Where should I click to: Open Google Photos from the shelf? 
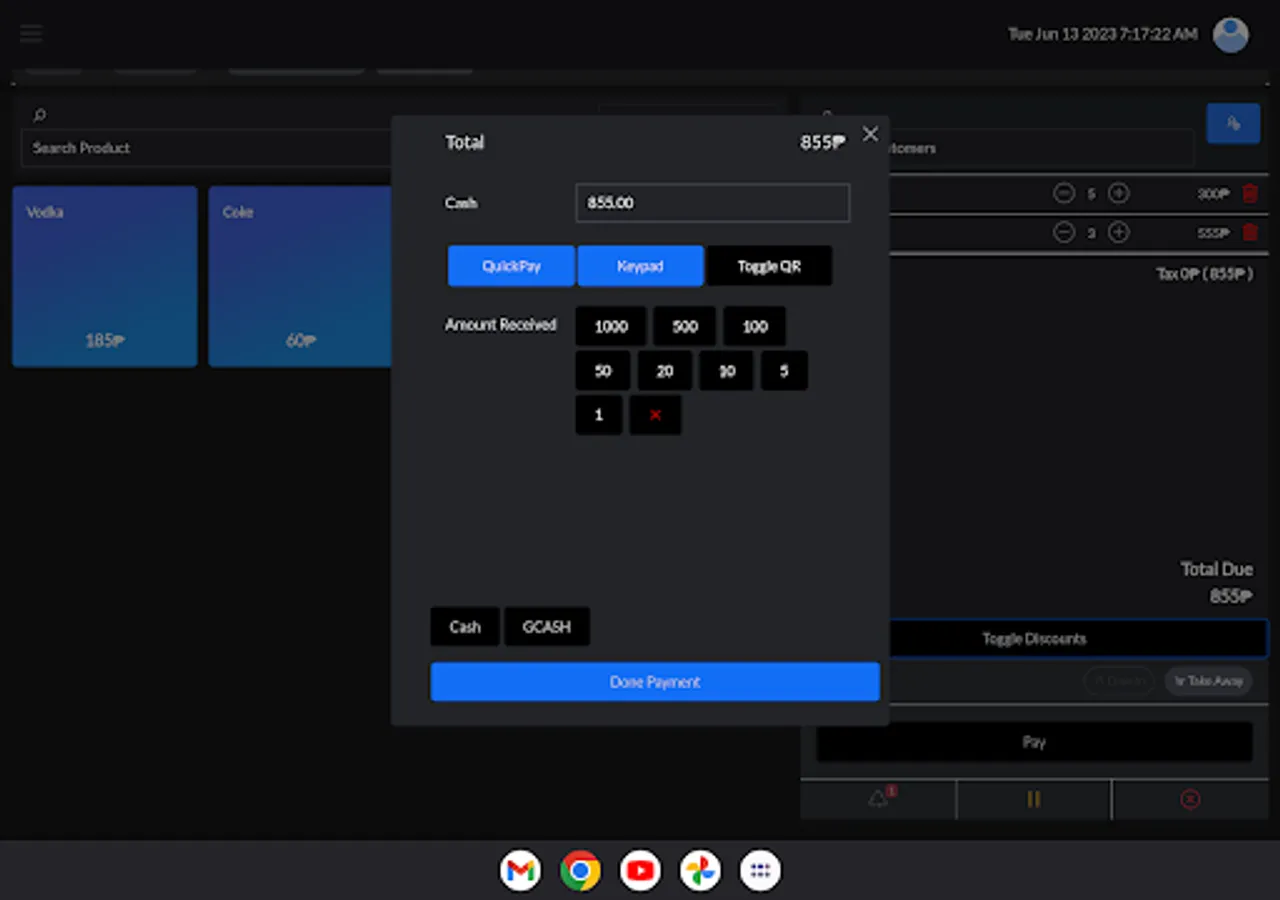tap(700, 870)
